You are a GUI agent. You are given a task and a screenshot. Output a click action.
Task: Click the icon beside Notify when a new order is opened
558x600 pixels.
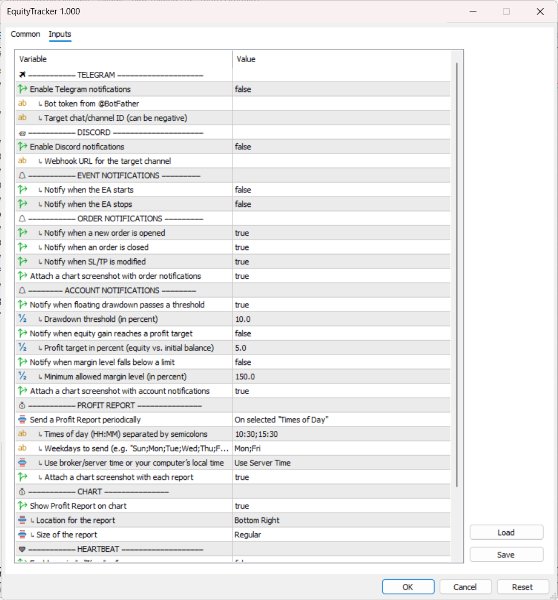[x=23, y=233]
